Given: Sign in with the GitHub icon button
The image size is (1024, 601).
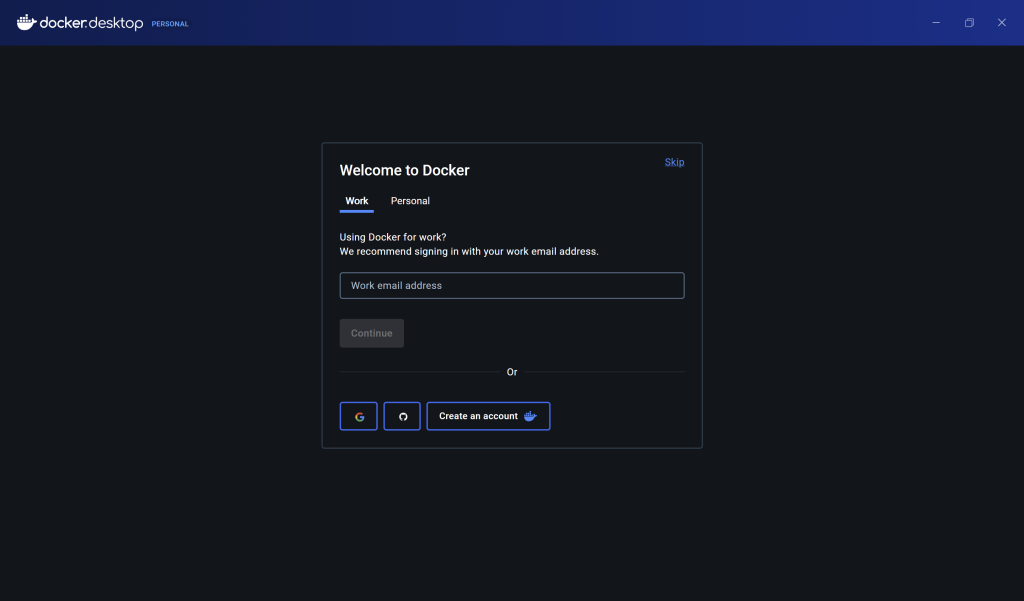Looking at the screenshot, I should (402, 416).
